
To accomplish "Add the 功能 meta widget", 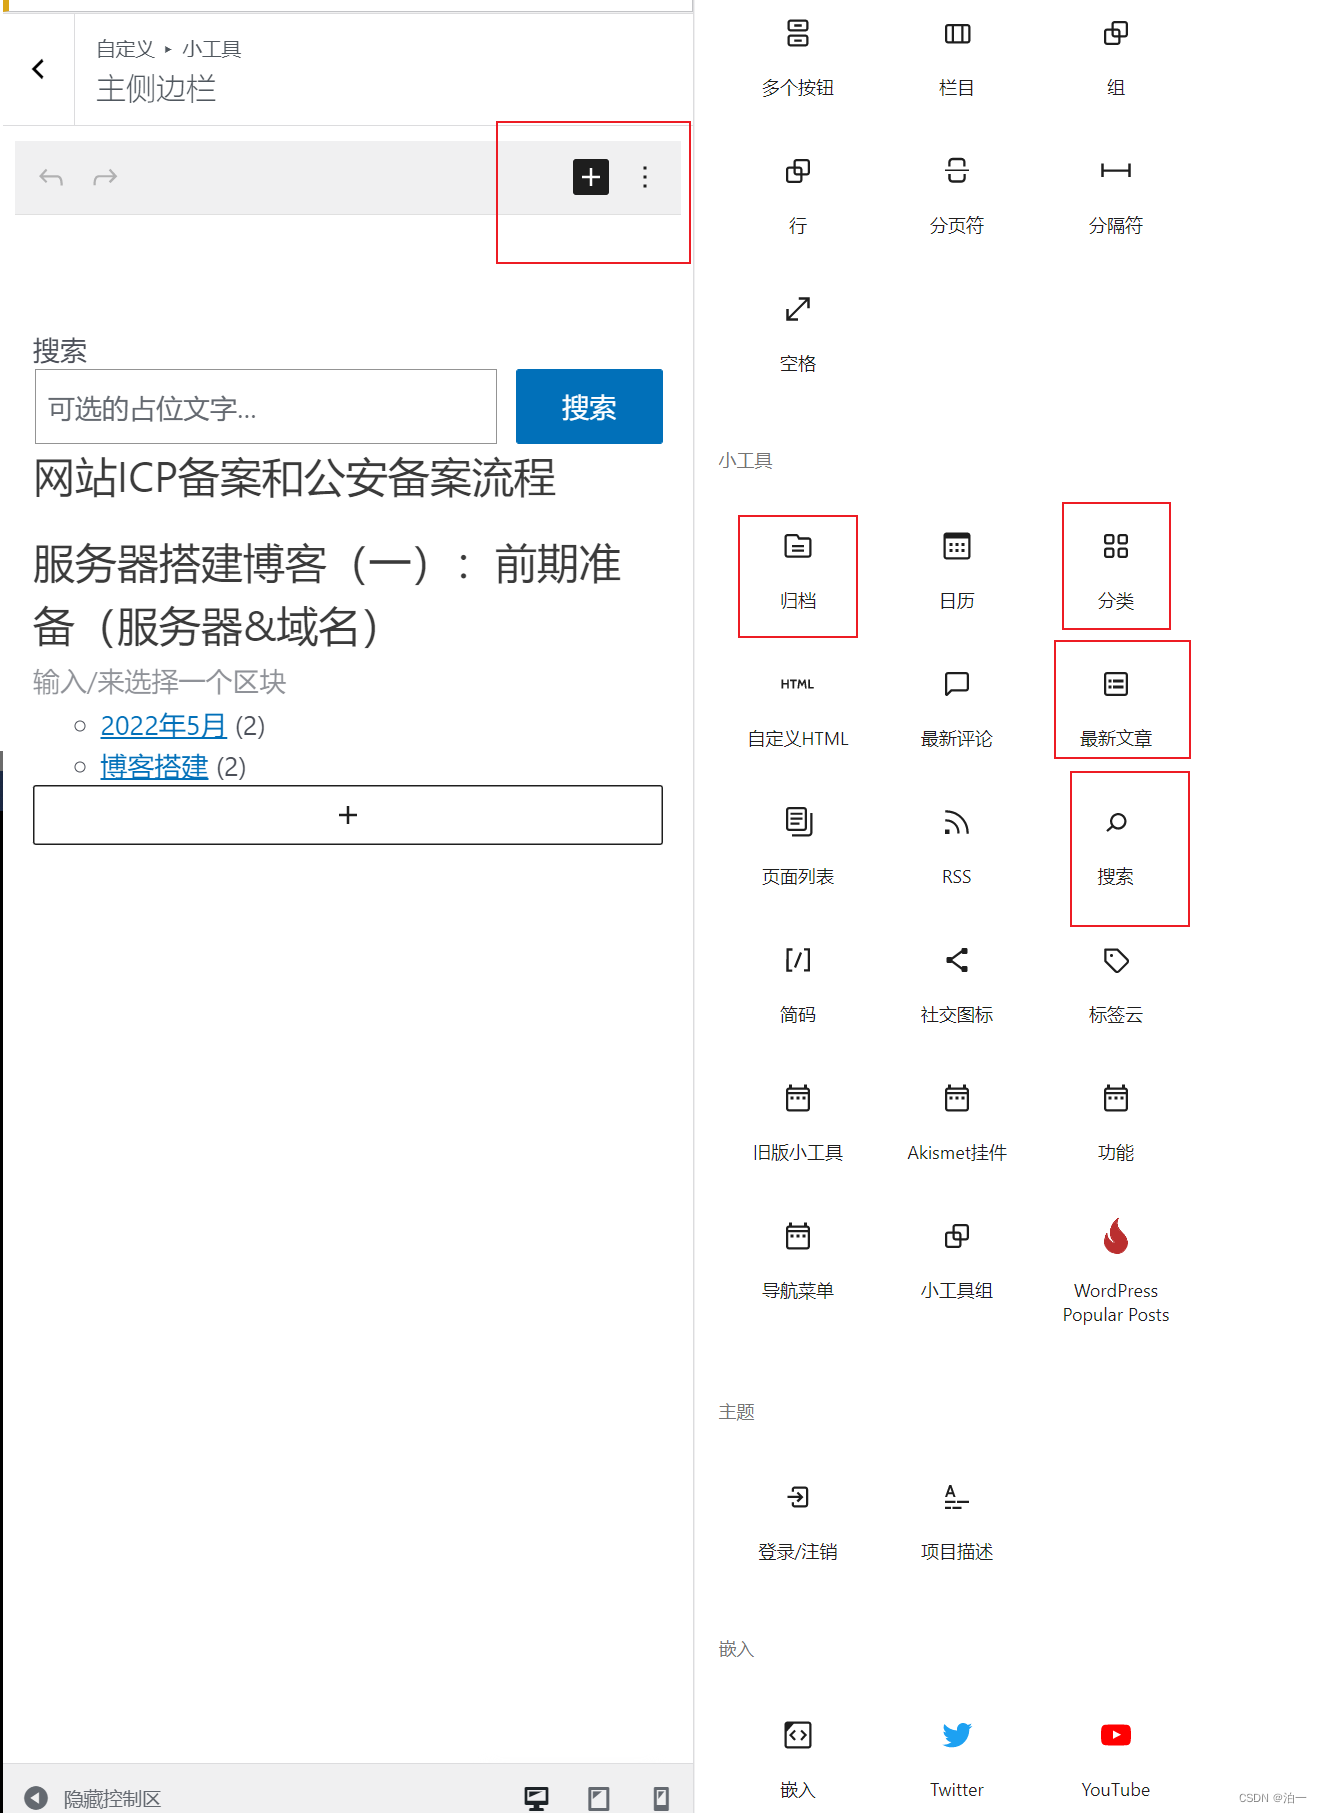I will (1115, 1124).
